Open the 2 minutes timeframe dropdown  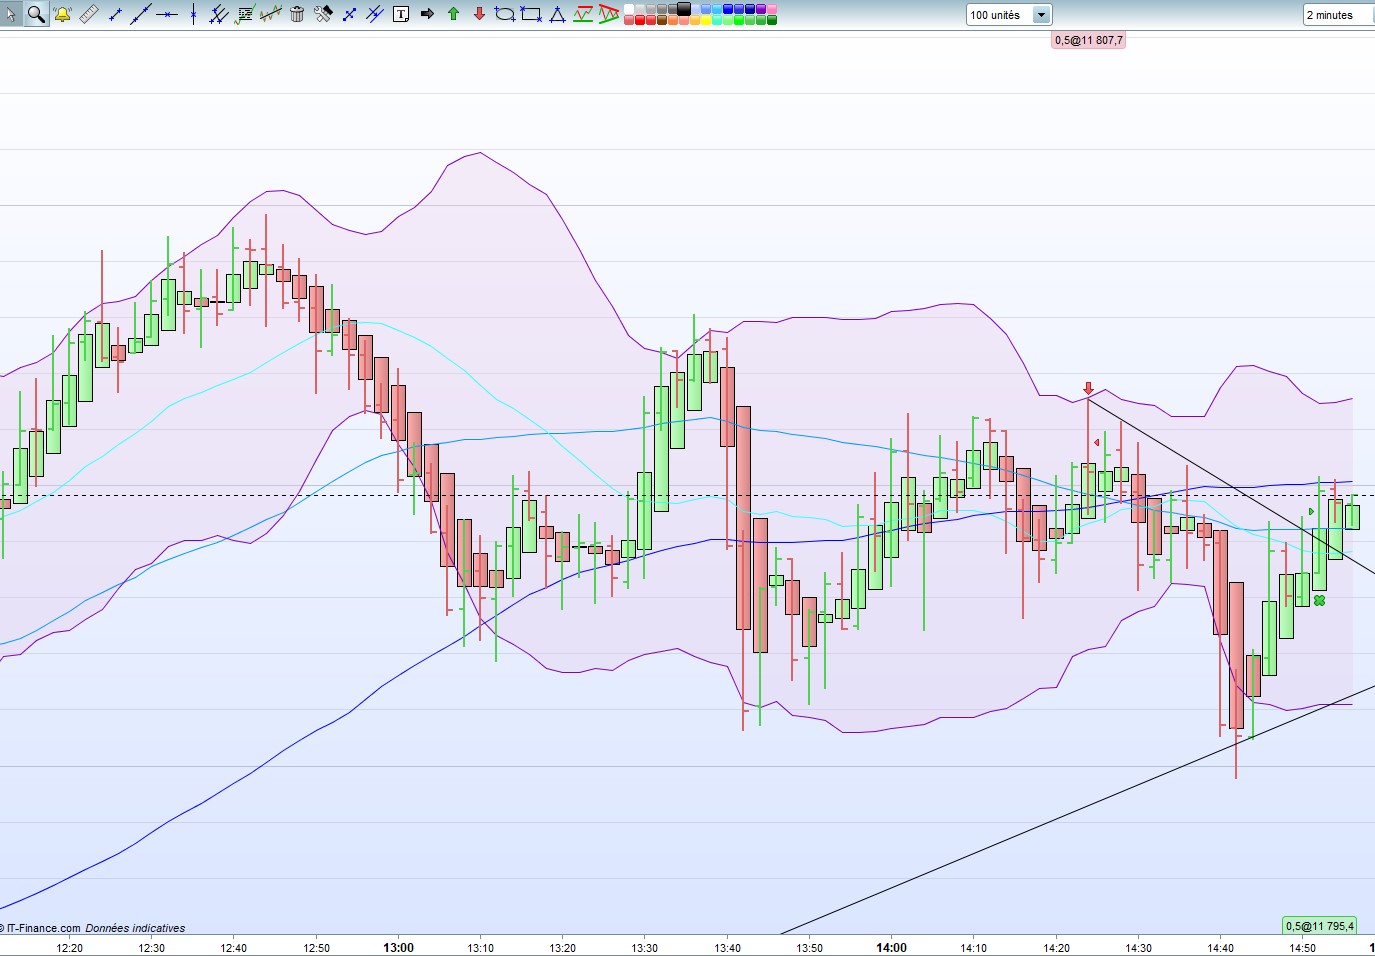[x=1338, y=15]
